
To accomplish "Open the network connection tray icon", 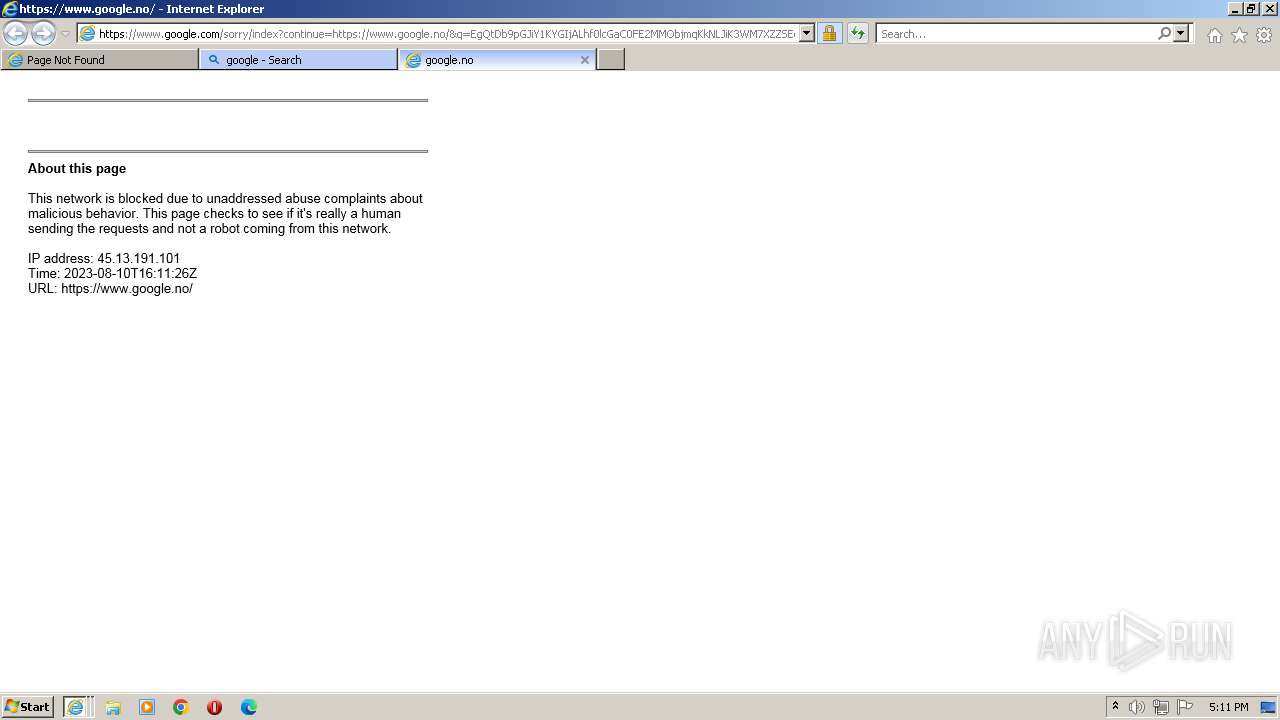I will pos(1161,707).
